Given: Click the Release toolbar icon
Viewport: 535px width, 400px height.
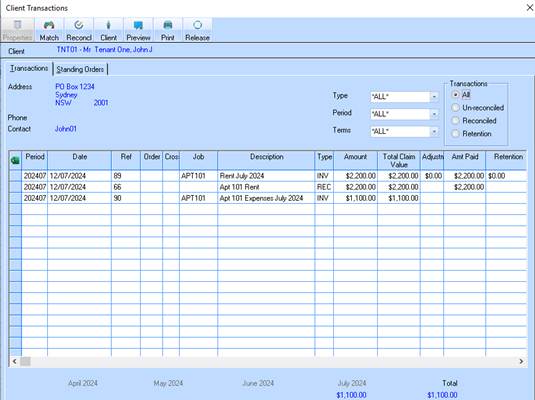Looking at the screenshot, I should tap(197, 30).
